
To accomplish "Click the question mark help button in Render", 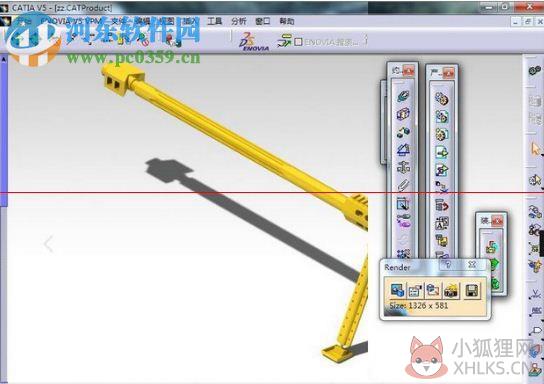I will [x=448, y=265].
